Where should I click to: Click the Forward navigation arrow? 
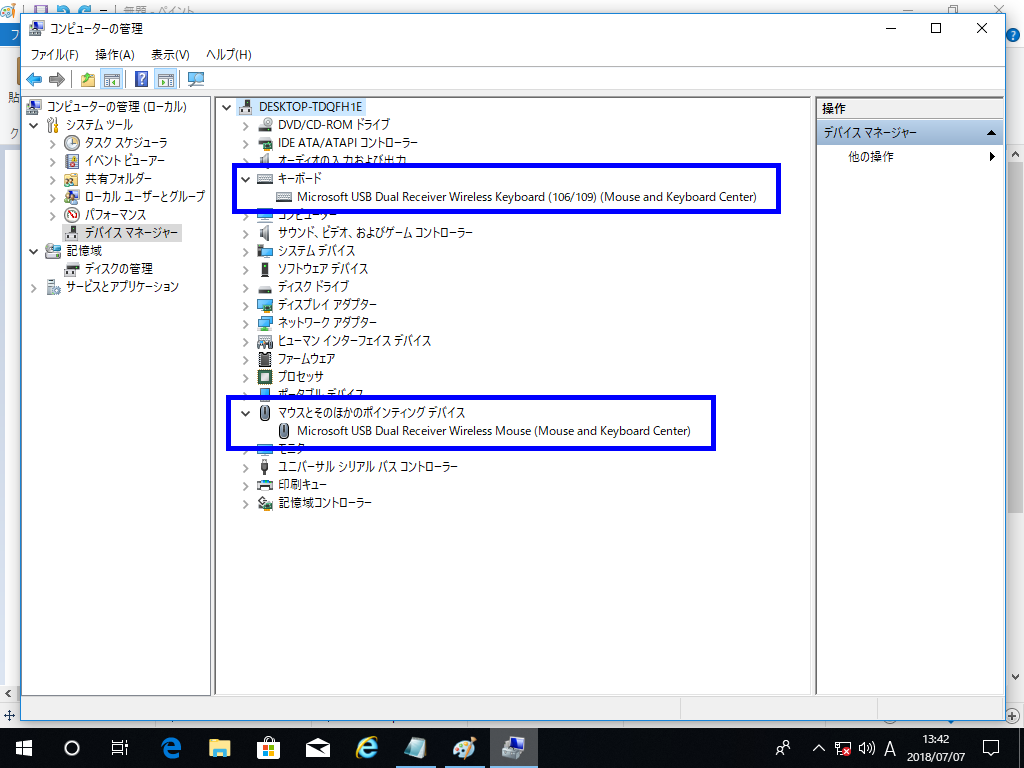point(57,79)
